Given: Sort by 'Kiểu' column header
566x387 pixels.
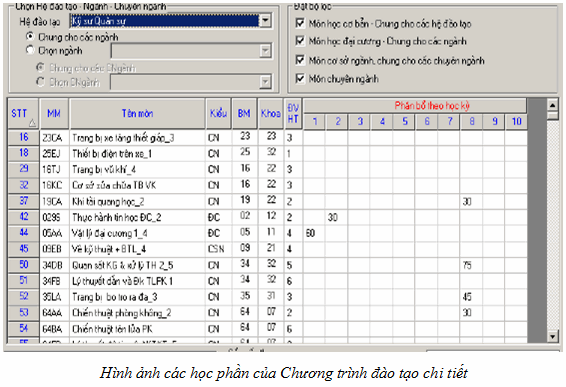Looking at the screenshot, I should 218,114.
